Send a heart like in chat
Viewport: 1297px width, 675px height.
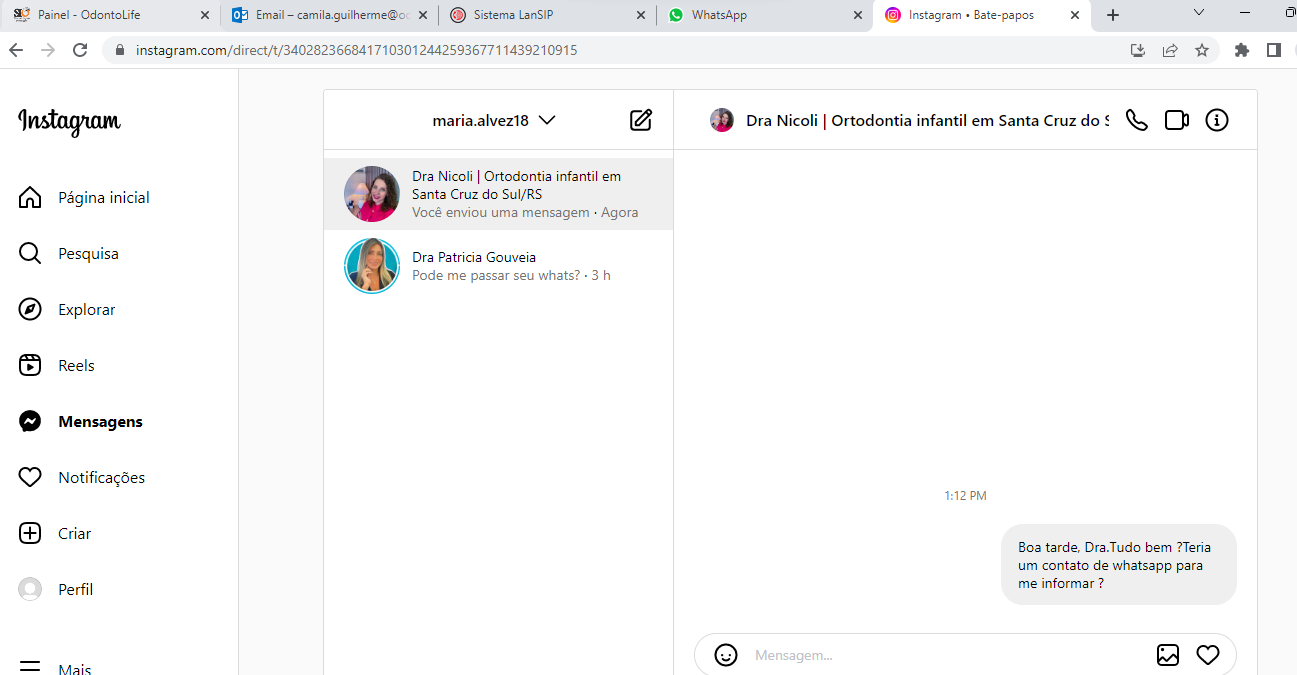(x=1208, y=655)
